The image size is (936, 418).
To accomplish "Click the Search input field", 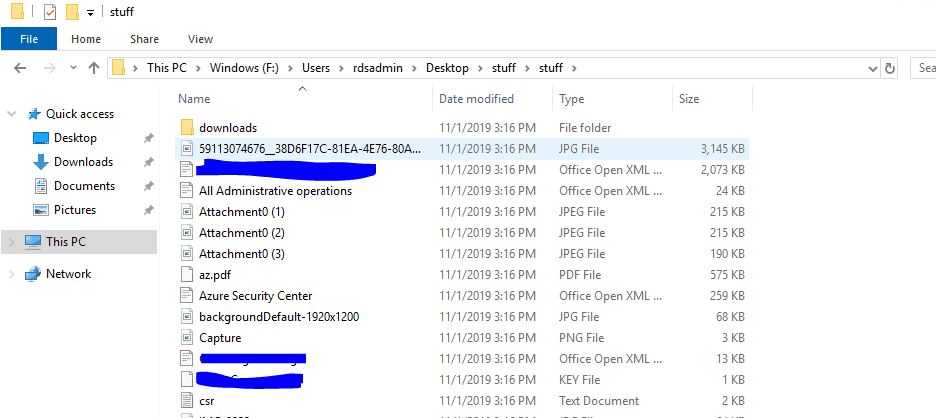I will [x=924, y=68].
